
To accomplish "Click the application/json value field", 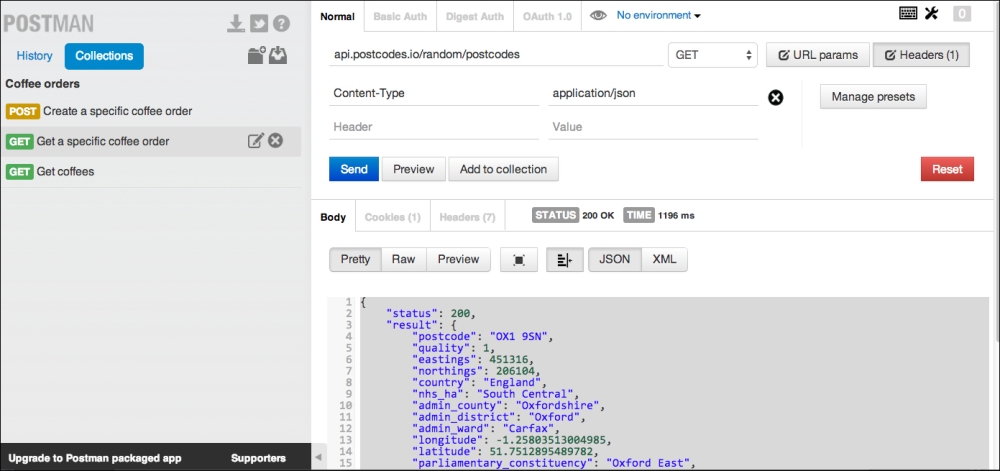I will [653, 94].
